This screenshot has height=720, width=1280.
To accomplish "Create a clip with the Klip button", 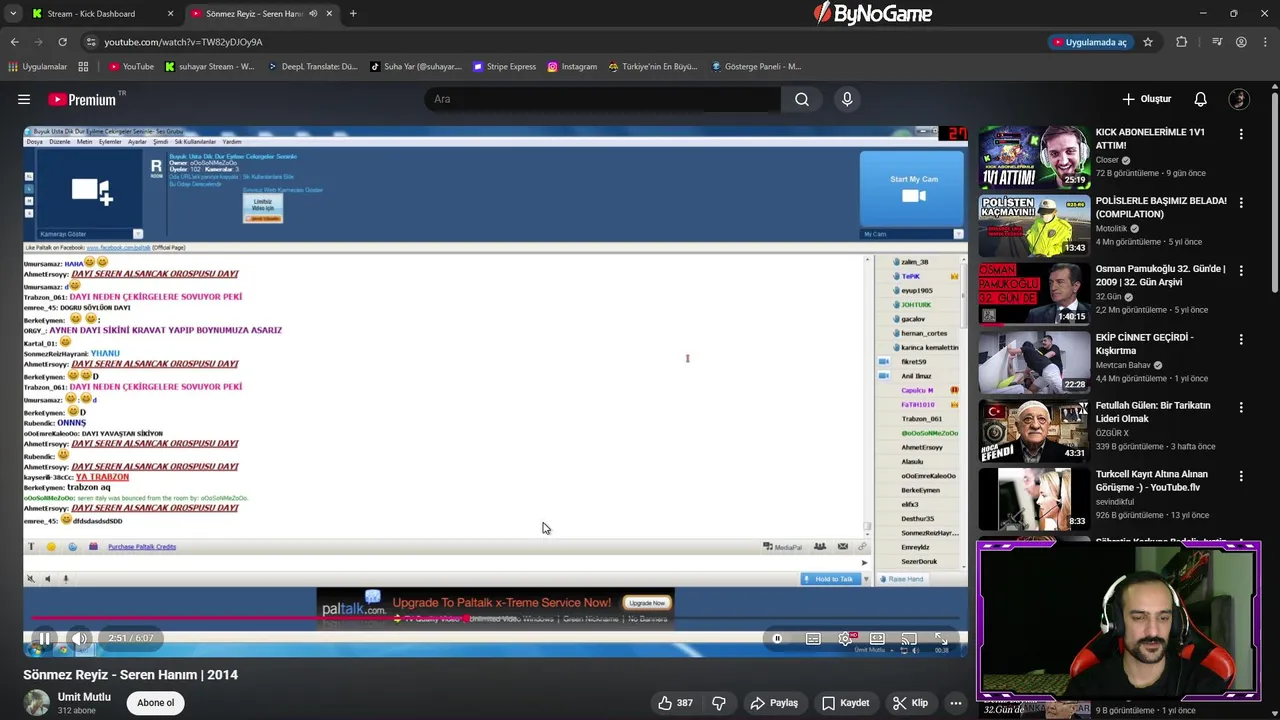I will (x=910, y=703).
